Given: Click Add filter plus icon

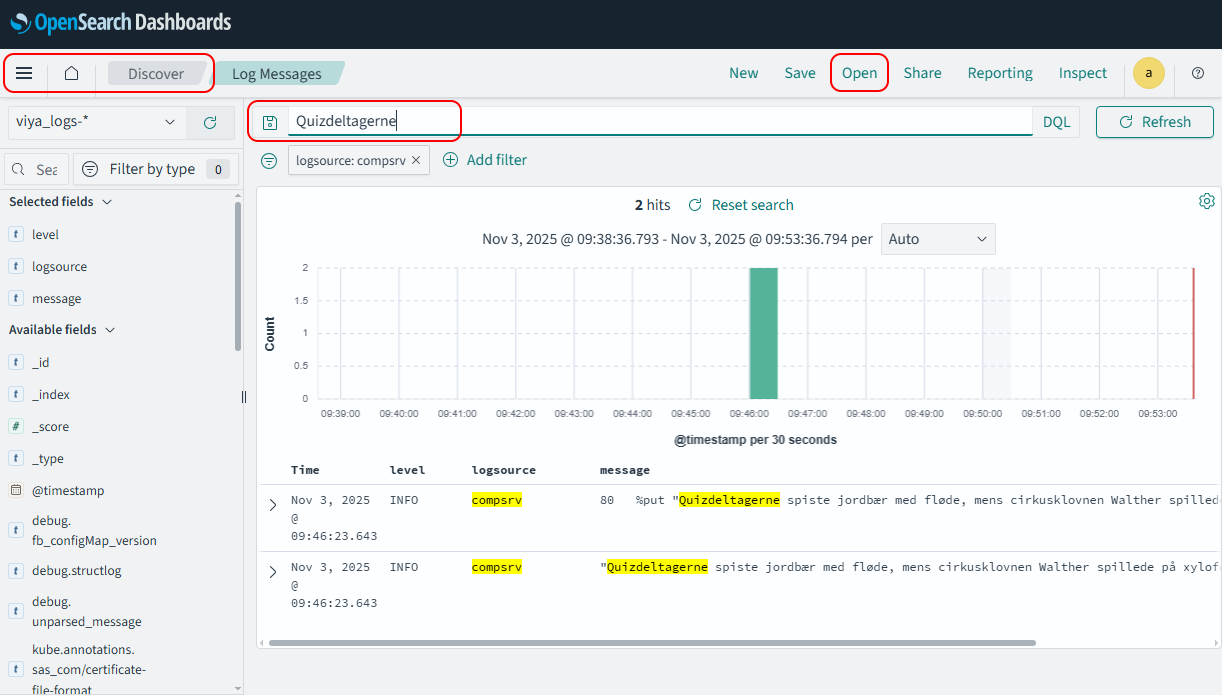Looking at the screenshot, I should pos(451,159).
